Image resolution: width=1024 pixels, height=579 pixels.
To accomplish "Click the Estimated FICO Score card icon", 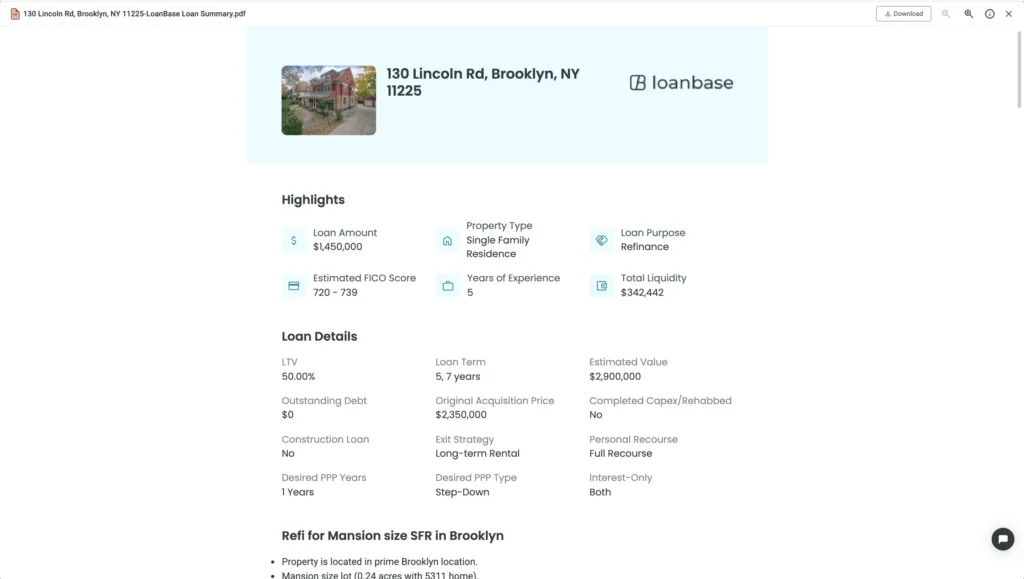I will tap(294, 286).
